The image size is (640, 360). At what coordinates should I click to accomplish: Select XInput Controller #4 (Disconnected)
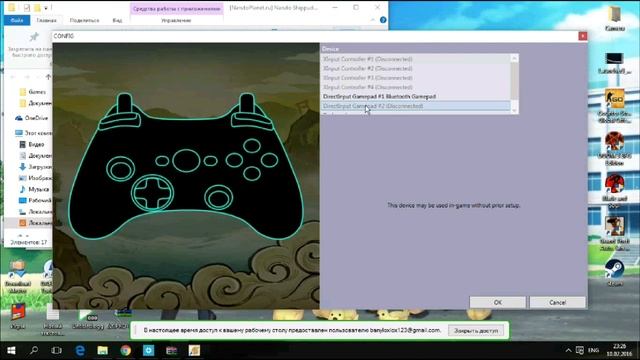[415, 87]
